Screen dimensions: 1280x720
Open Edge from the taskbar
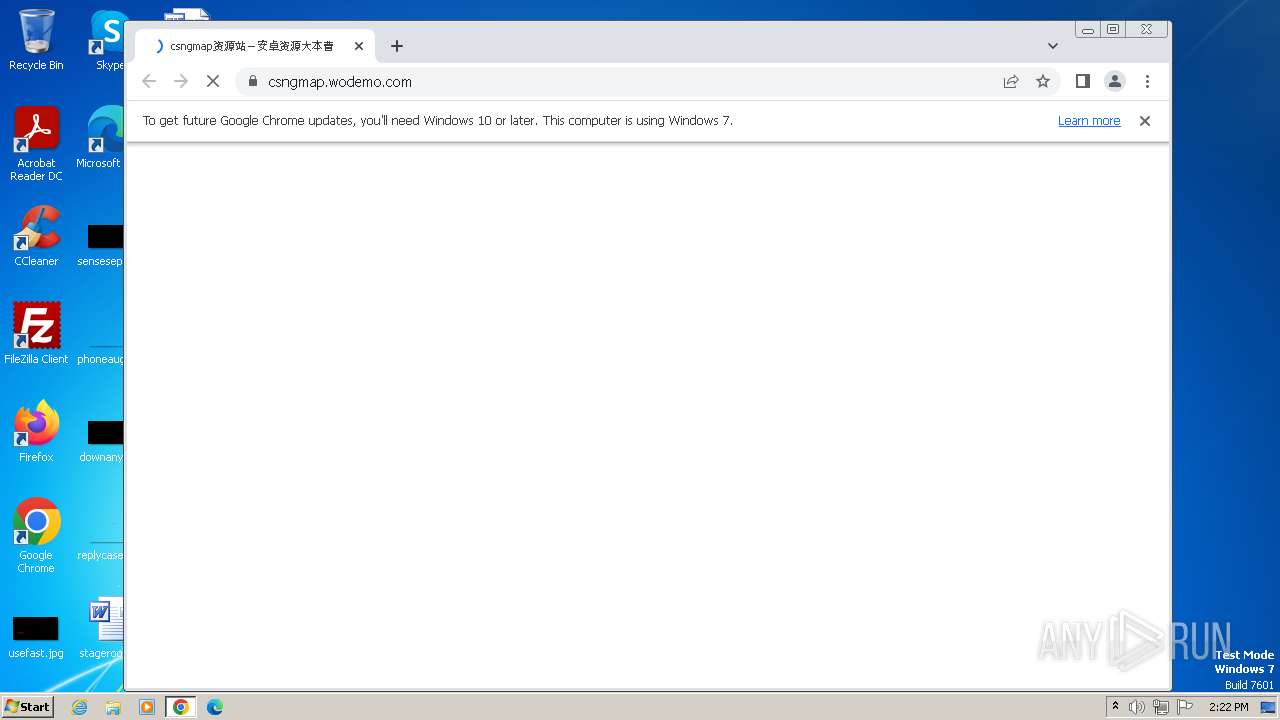215,707
